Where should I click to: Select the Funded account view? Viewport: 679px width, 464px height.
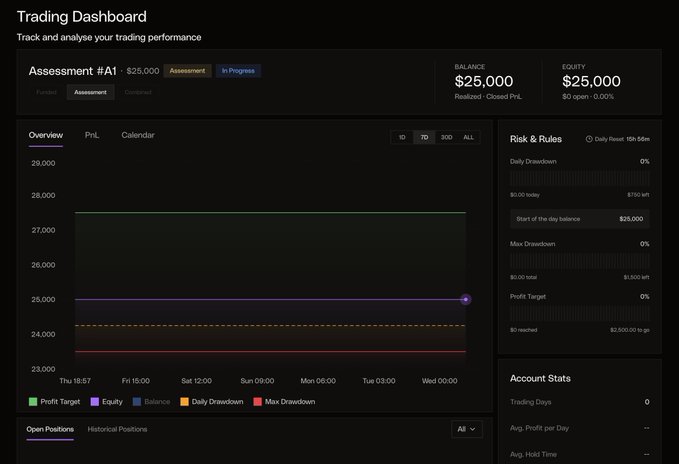click(x=46, y=92)
